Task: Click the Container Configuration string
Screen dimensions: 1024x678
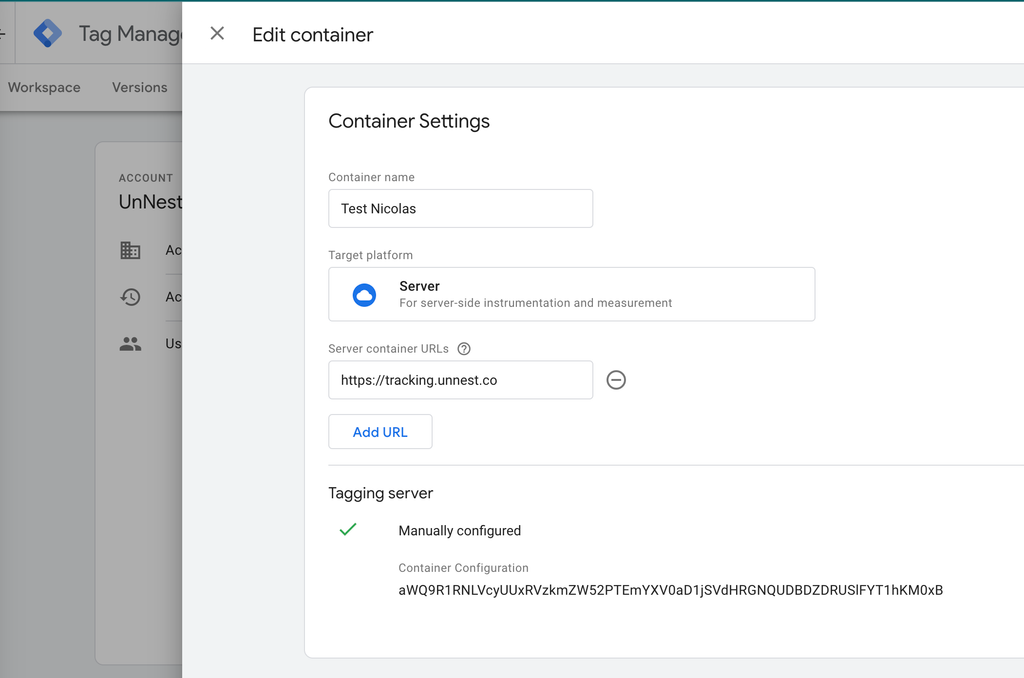Action: tap(671, 590)
